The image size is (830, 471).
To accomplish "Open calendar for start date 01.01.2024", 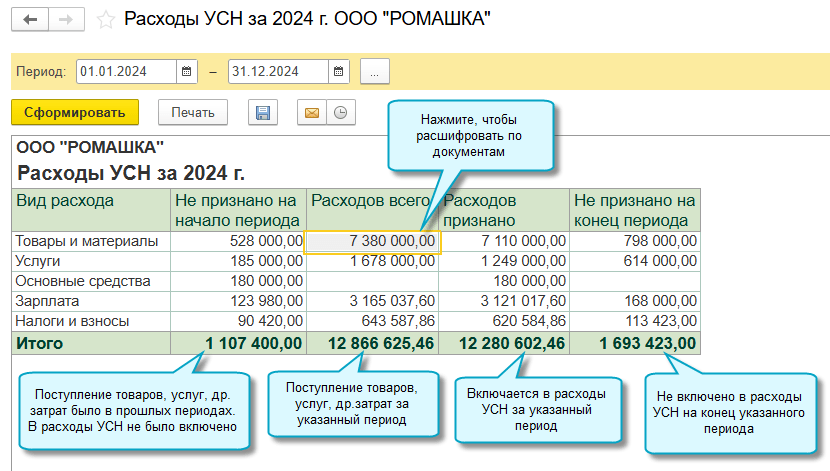I will (x=187, y=72).
